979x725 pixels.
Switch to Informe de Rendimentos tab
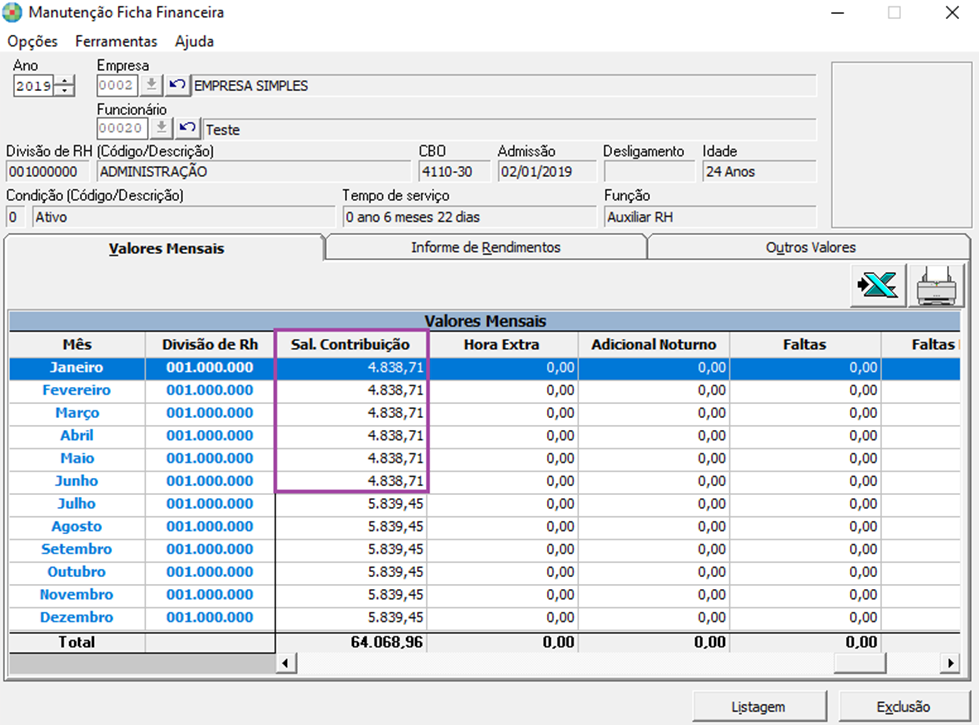coord(486,247)
